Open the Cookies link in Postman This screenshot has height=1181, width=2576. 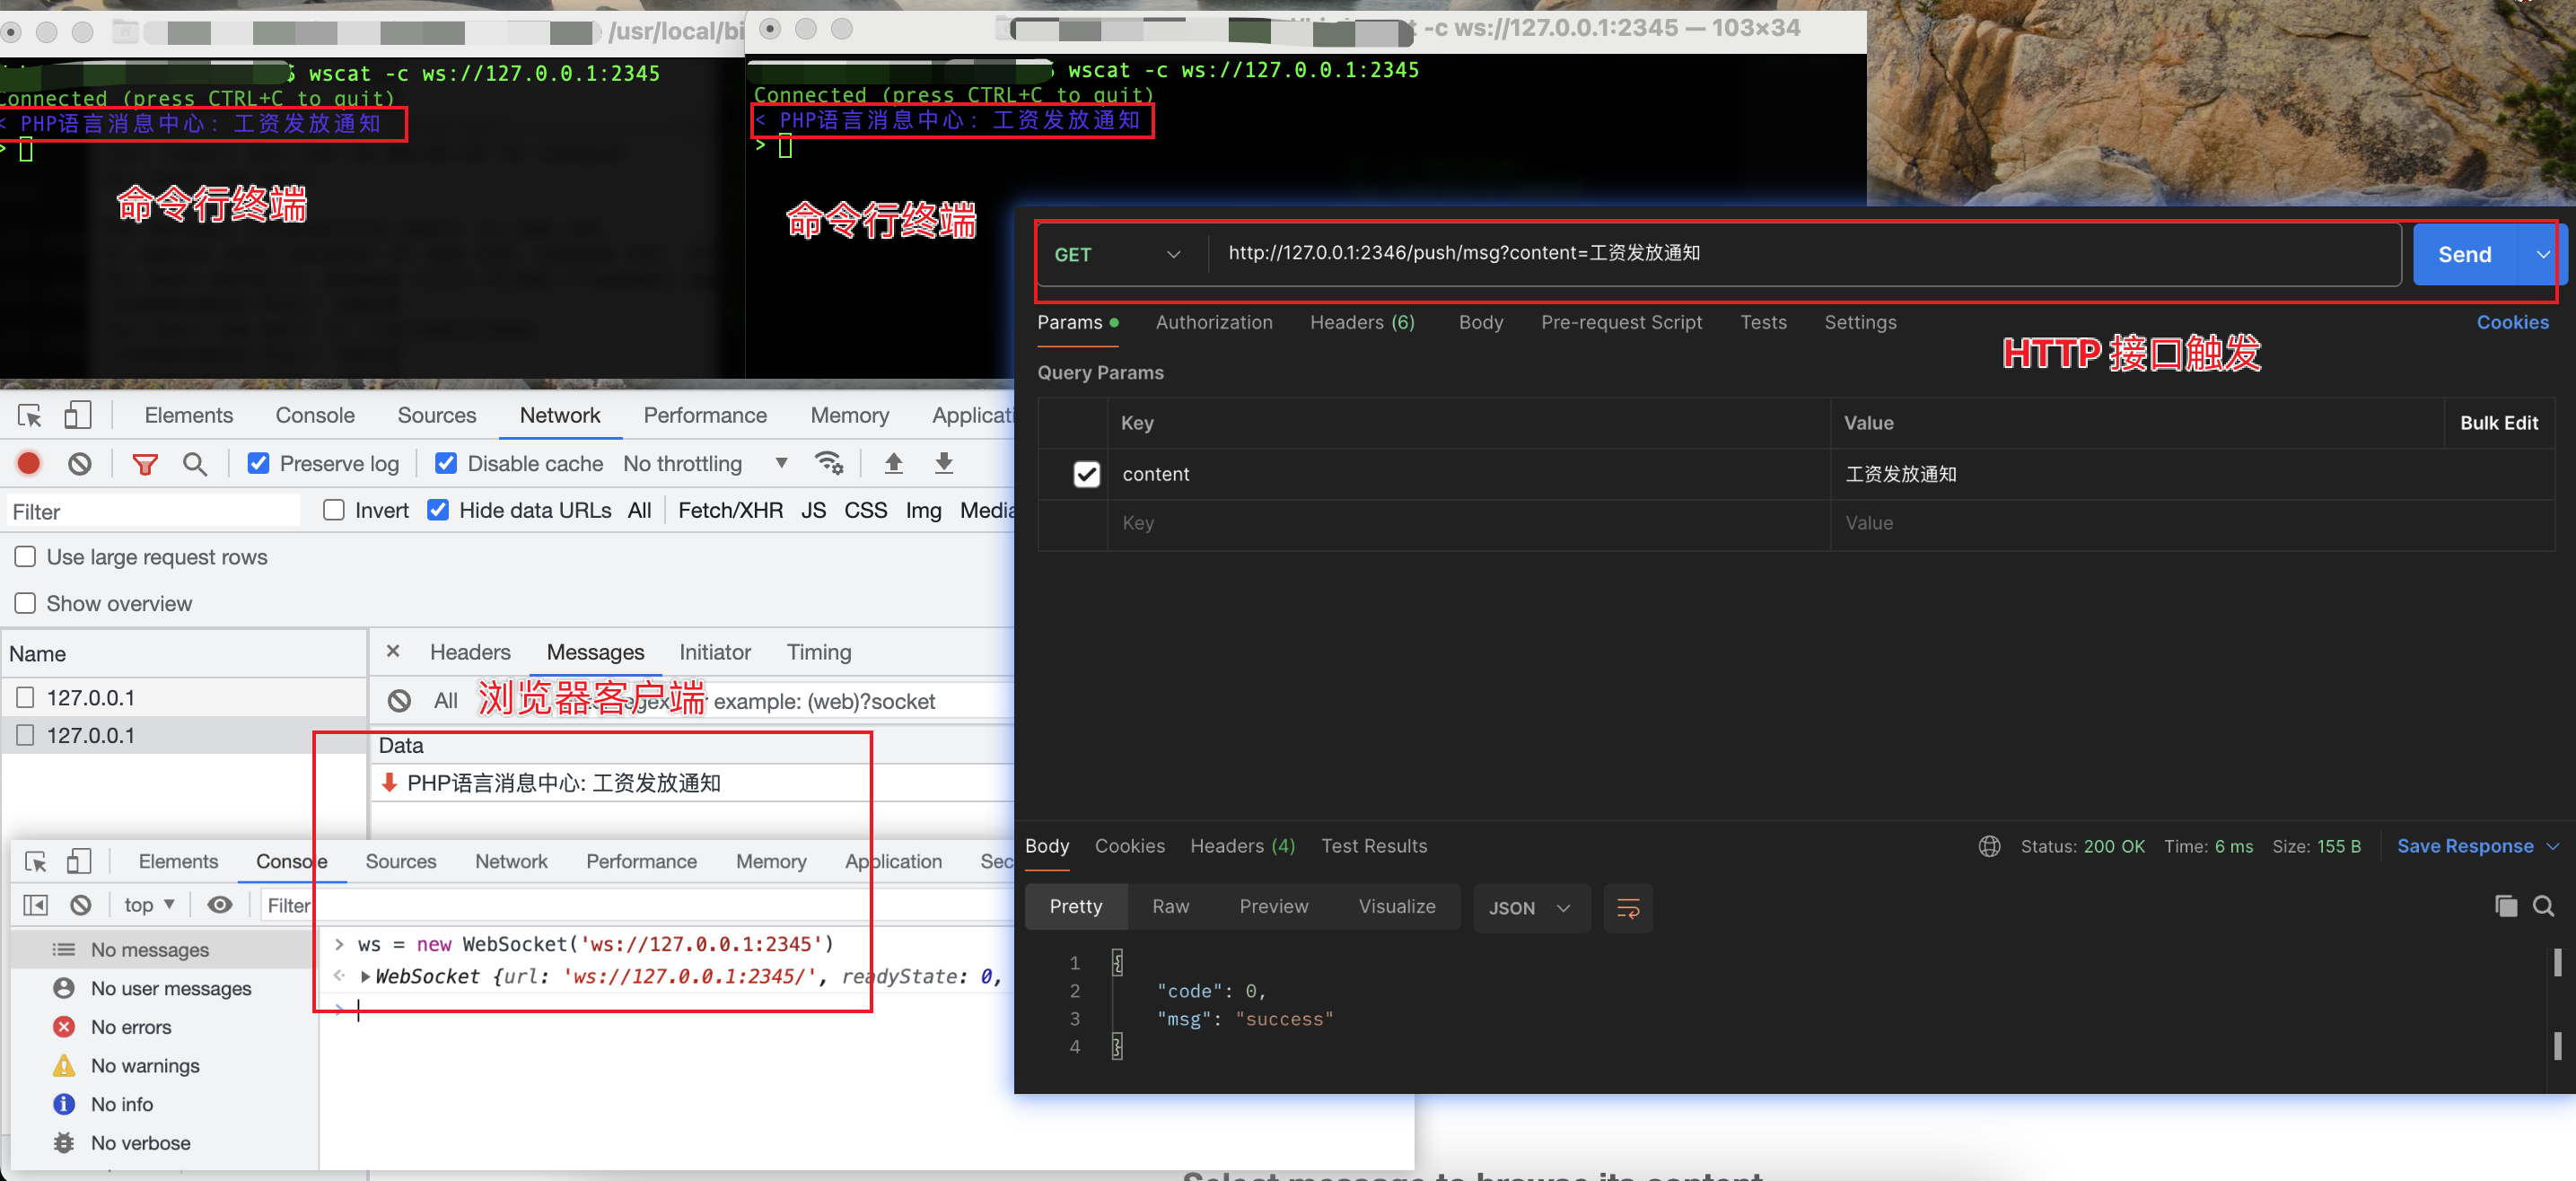[x=2512, y=322]
